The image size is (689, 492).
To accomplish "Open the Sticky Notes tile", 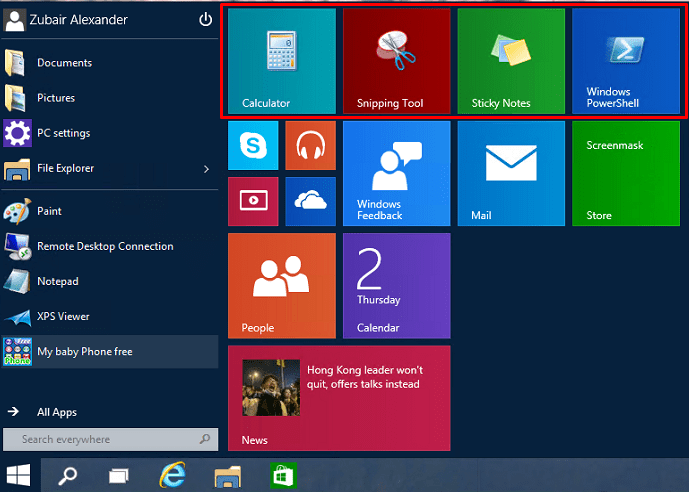I will click(x=511, y=61).
